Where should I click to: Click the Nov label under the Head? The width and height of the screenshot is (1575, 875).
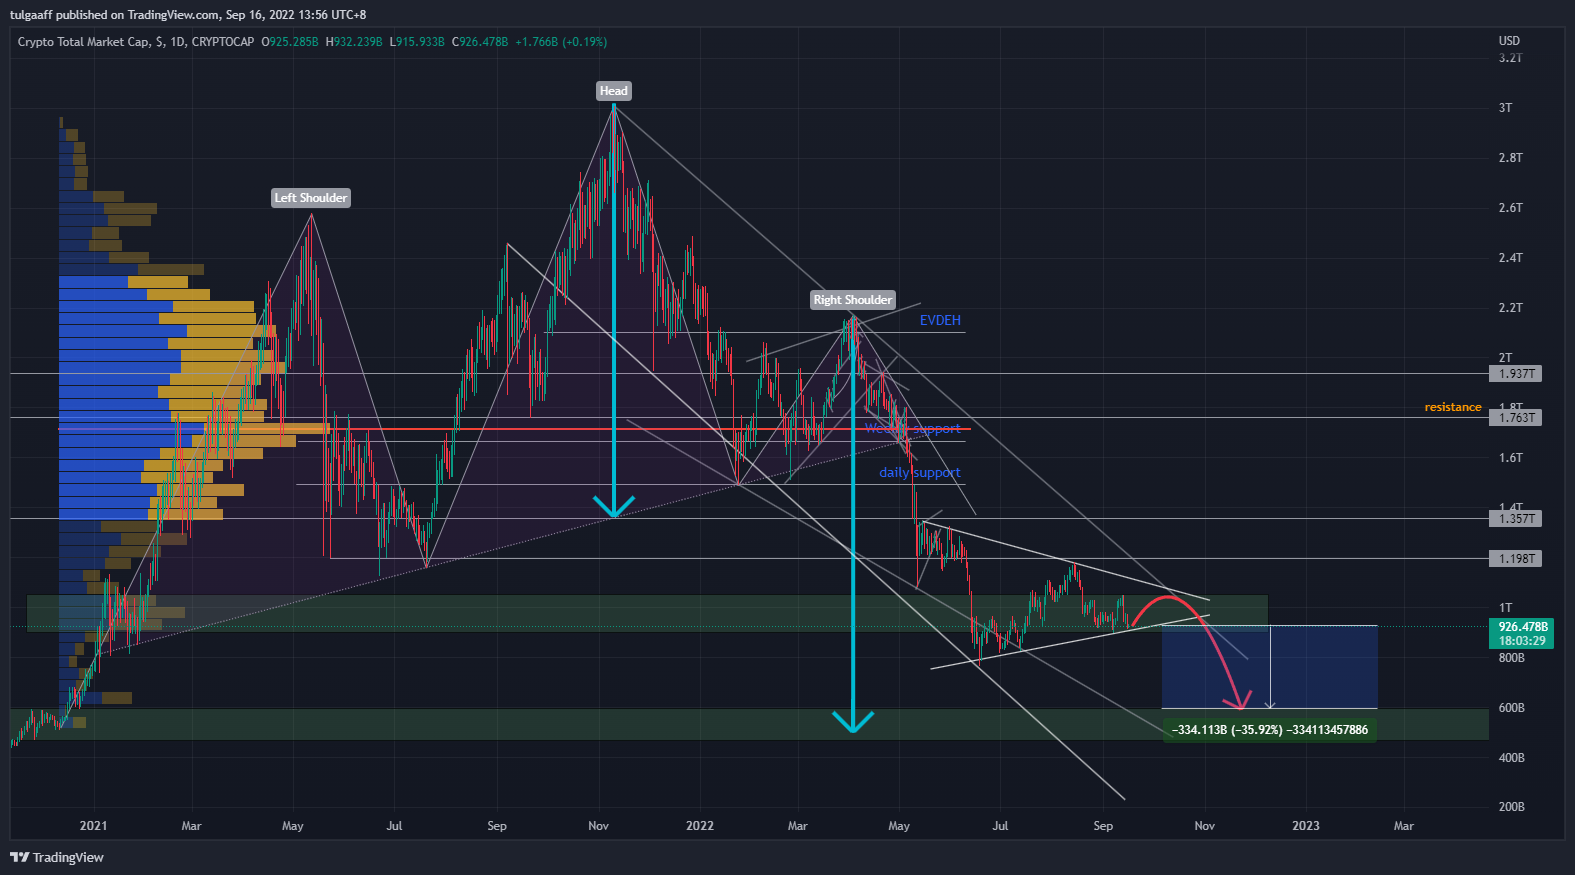[x=598, y=826]
